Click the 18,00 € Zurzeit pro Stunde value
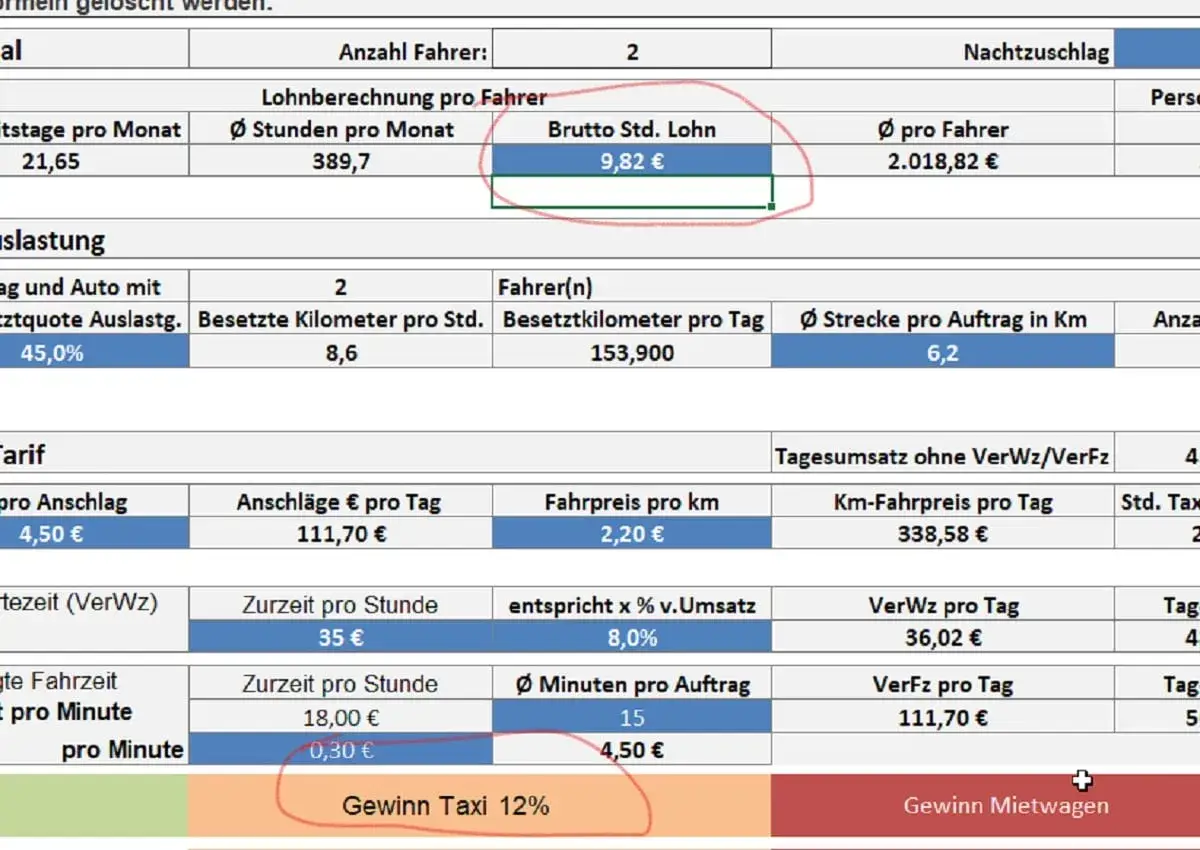This screenshot has height=850, width=1200. point(340,717)
